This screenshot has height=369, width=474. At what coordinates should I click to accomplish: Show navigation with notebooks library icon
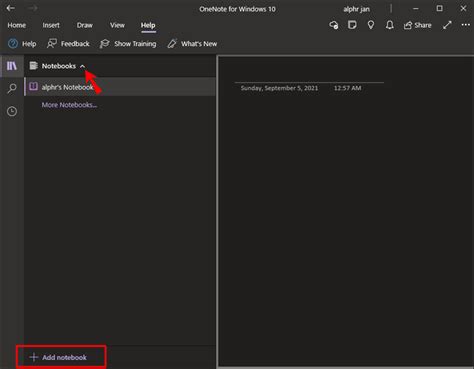click(x=12, y=66)
